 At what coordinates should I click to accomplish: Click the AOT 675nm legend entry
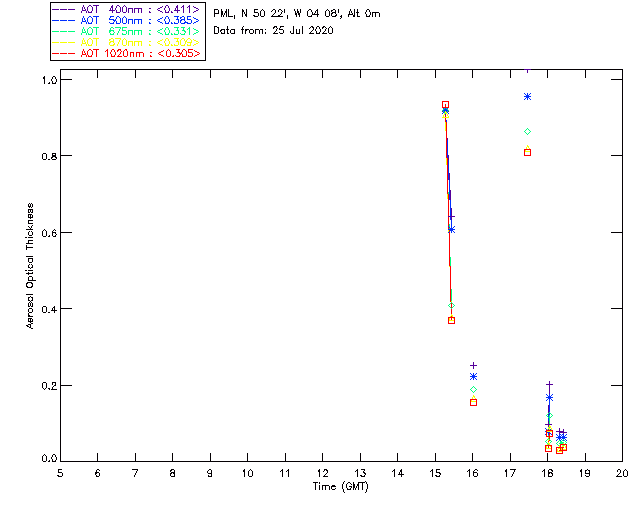tap(127, 31)
